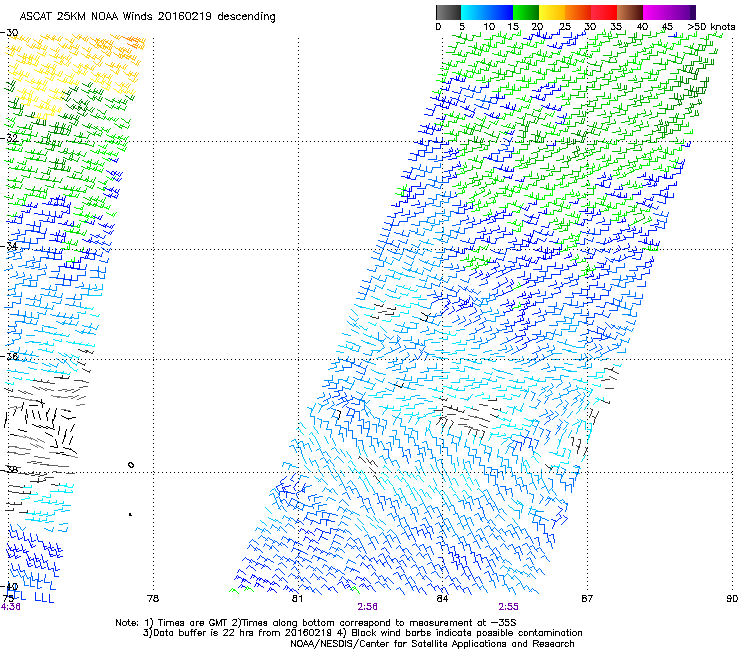Click the gray 0–5 knots legend segment
Viewport: 740px width, 650px height.
pyautogui.click(x=448, y=12)
